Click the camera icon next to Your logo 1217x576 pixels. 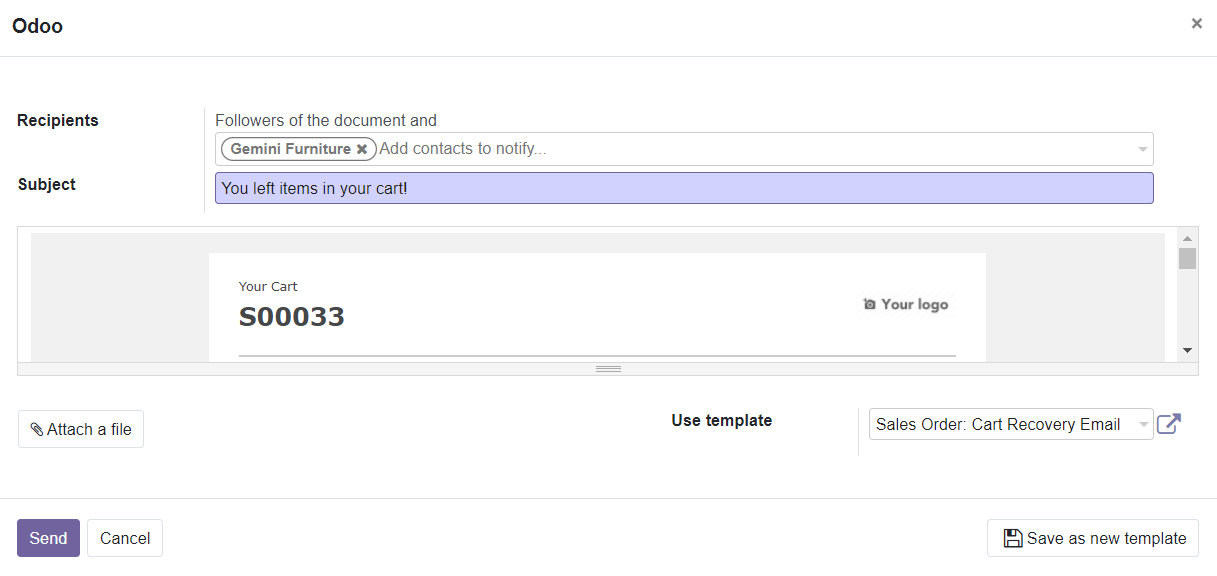click(x=868, y=304)
